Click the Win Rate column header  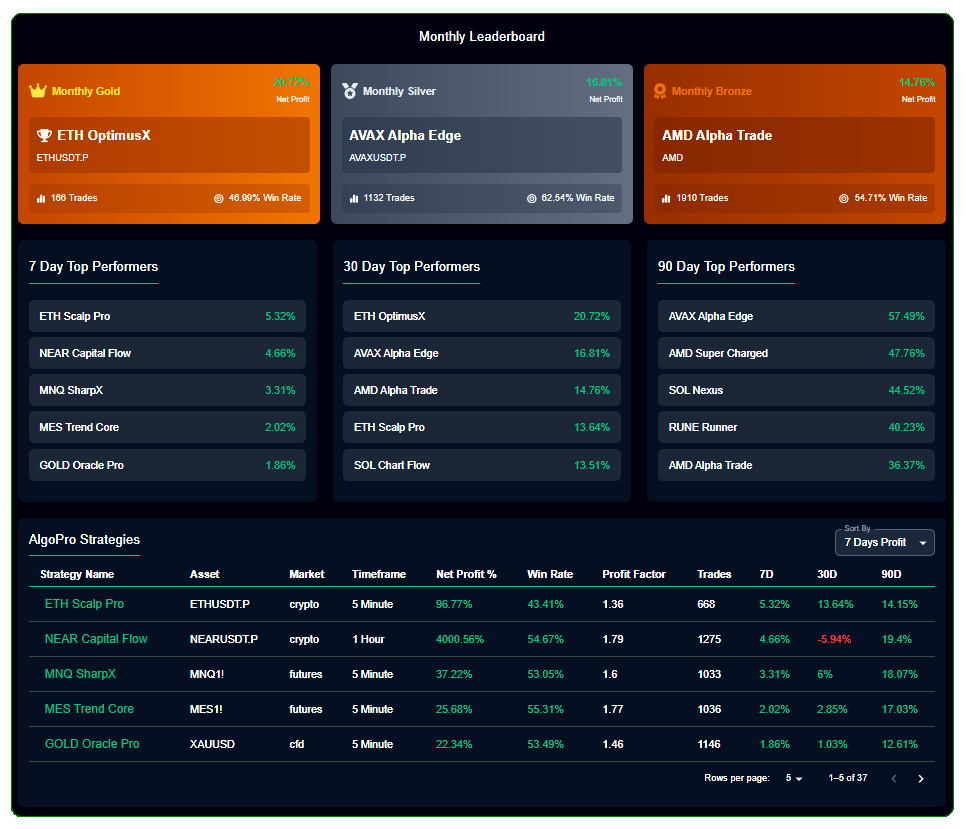pyautogui.click(x=550, y=574)
